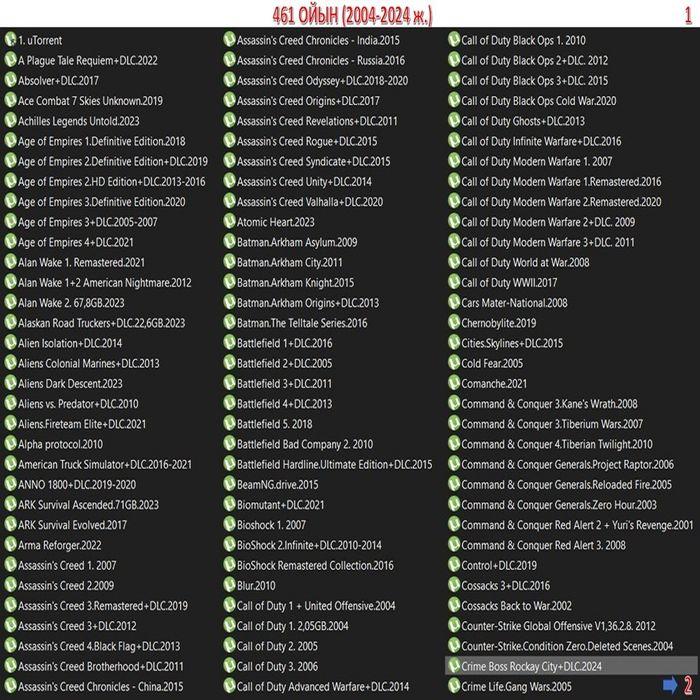
Task: Click the torrent icon beside Cold Fear.2005
Action: click(x=454, y=363)
